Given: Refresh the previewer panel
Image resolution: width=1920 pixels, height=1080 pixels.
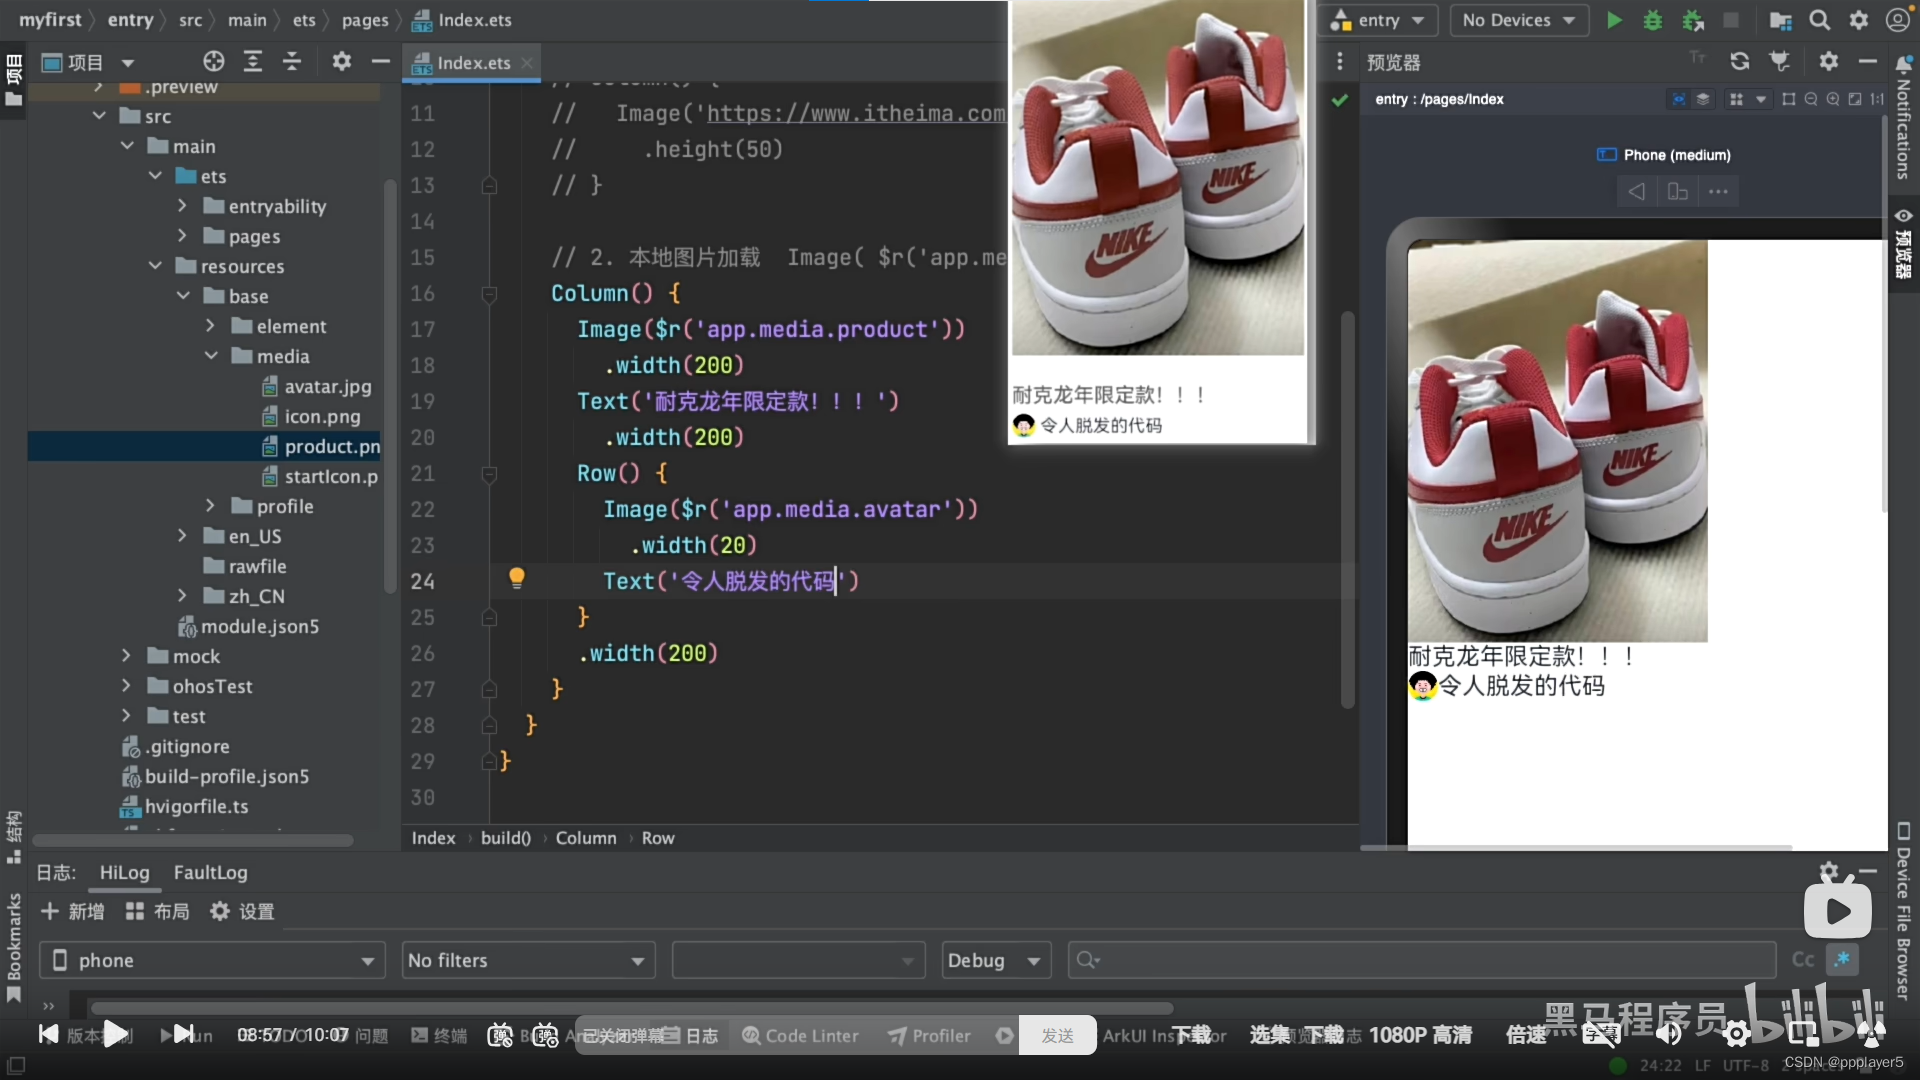Looking at the screenshot, I should tap(1740, 62).
